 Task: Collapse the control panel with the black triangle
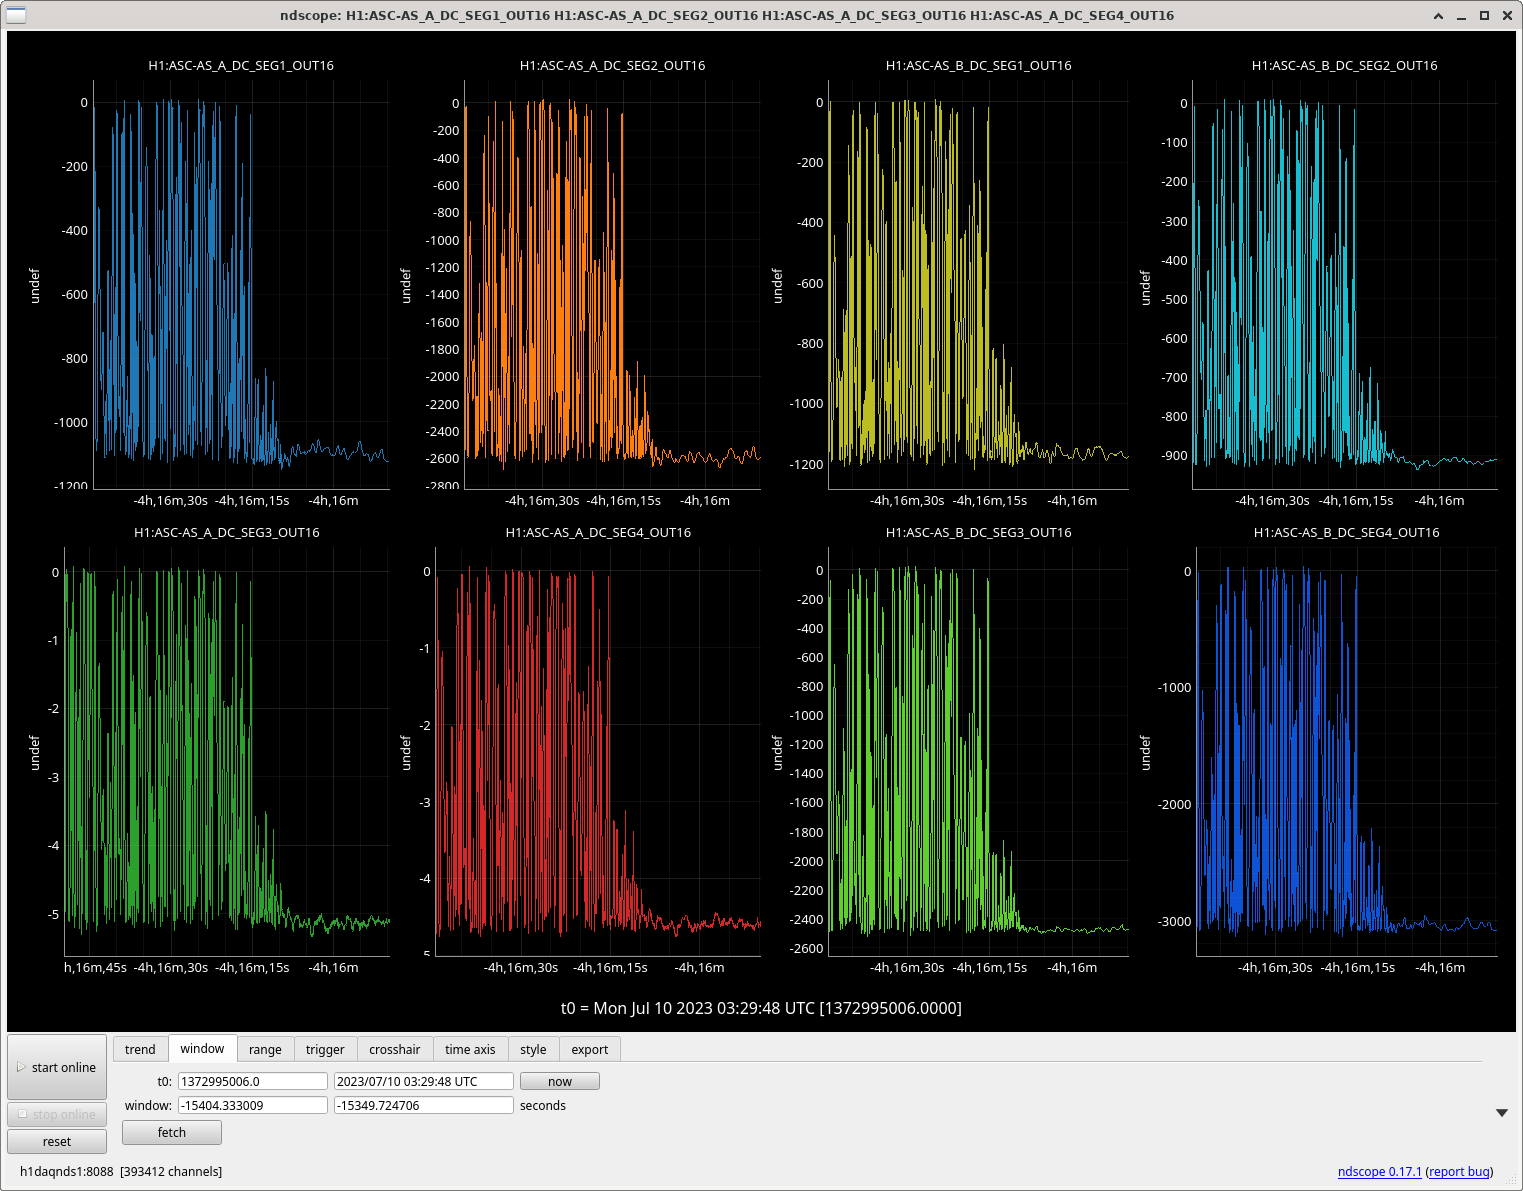pos(1501,1113)
